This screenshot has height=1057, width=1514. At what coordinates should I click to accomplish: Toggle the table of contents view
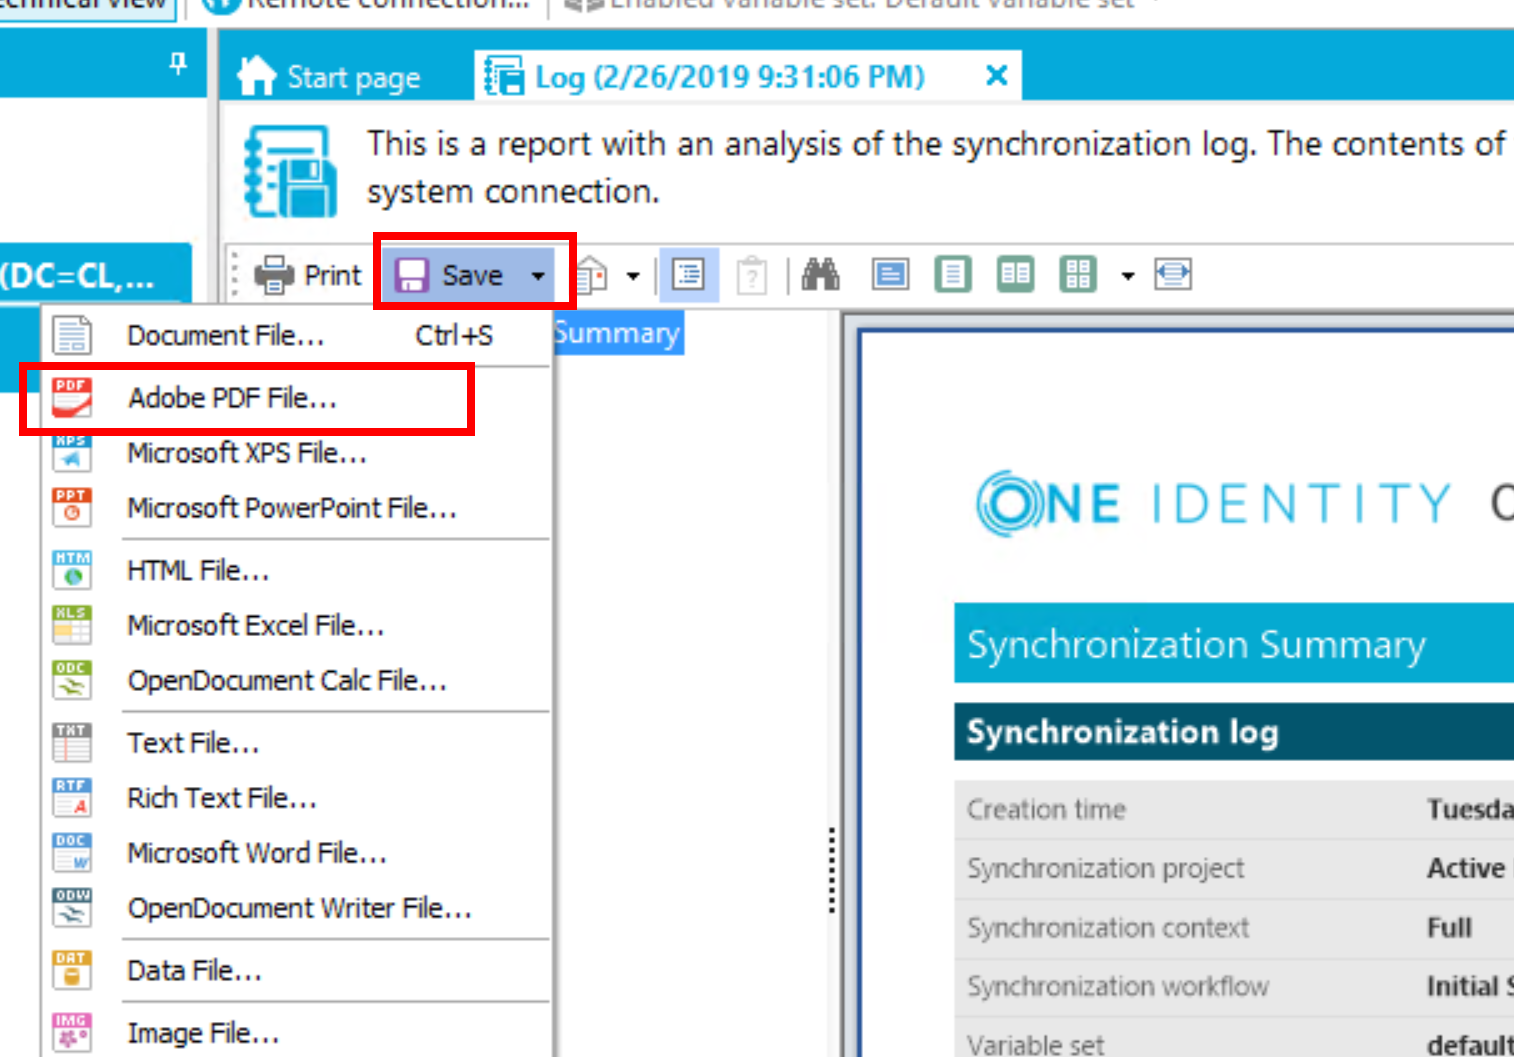[x=689, y=274]
